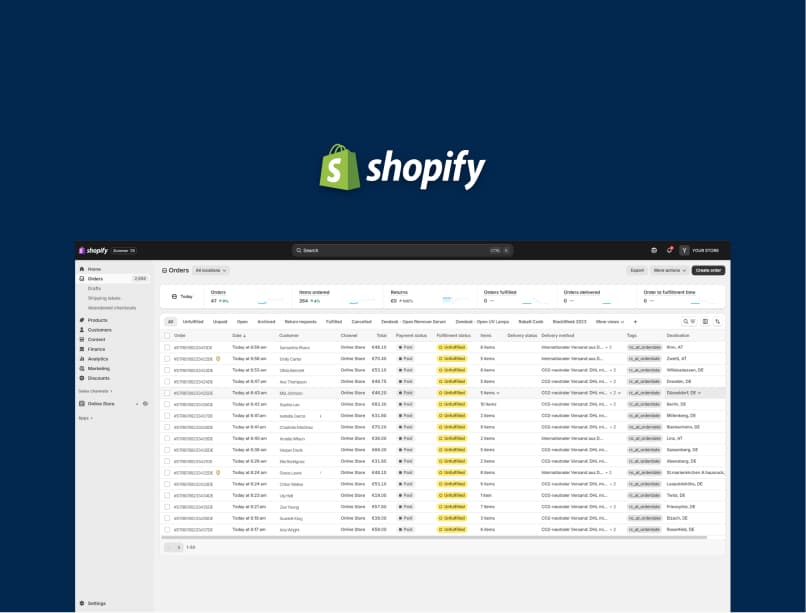Select the order placed at 8:59 am
This screenshot has width=806, height=613.
167,347
